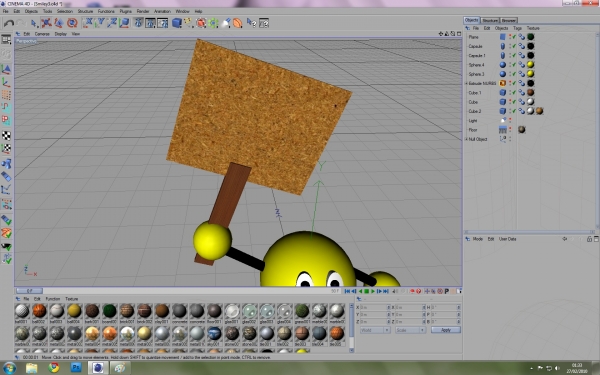Select the Floor object
Viewport: 600px width, 375px height.
(x=473, y=130)
